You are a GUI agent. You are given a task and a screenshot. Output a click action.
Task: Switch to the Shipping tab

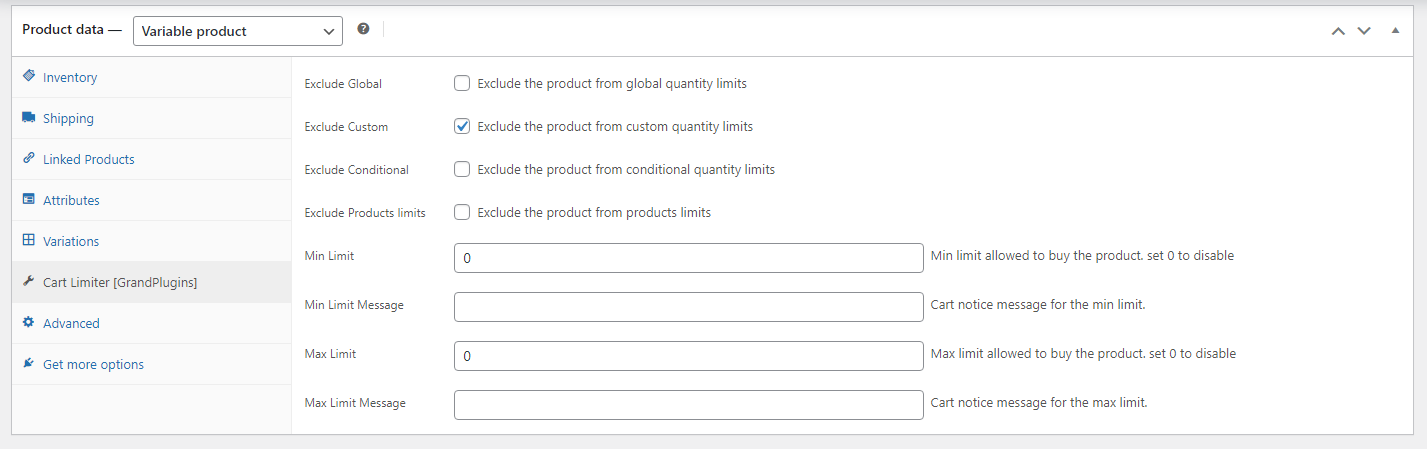68,118
